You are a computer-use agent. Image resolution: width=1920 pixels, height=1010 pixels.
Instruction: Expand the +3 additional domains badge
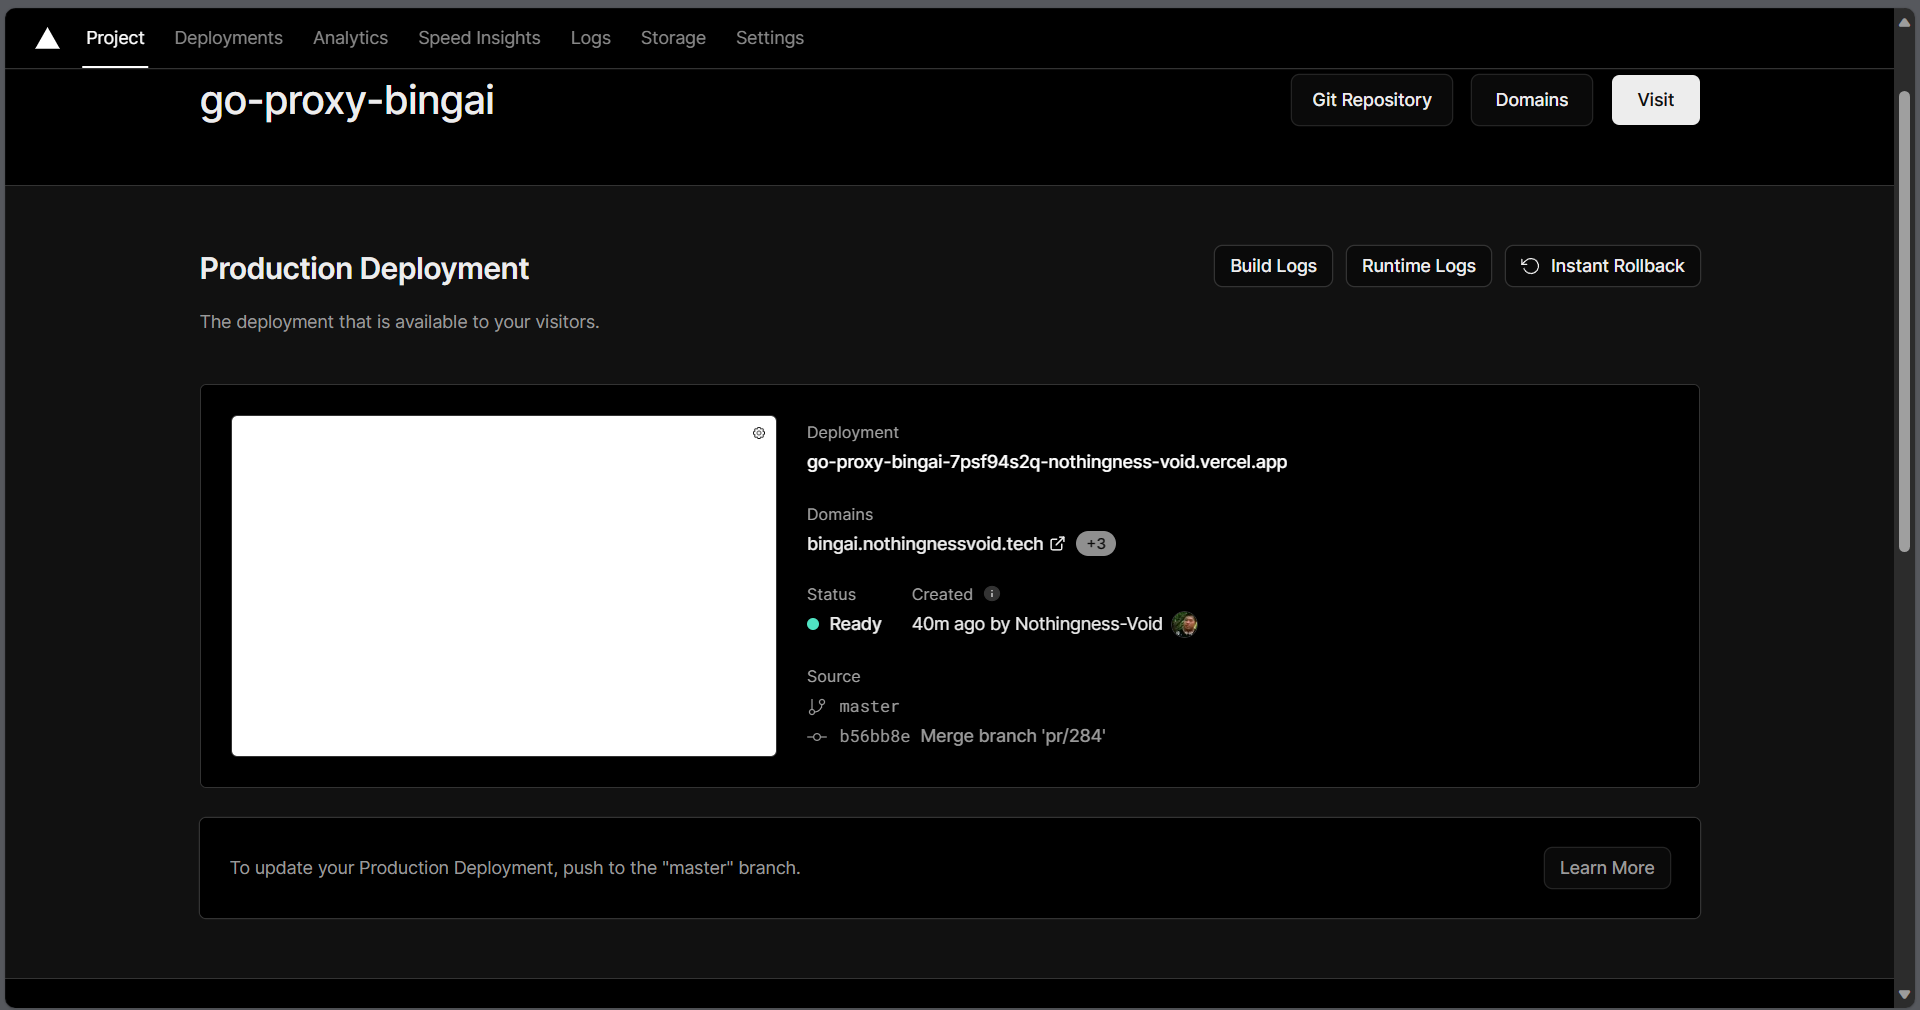click(1096, 543)
